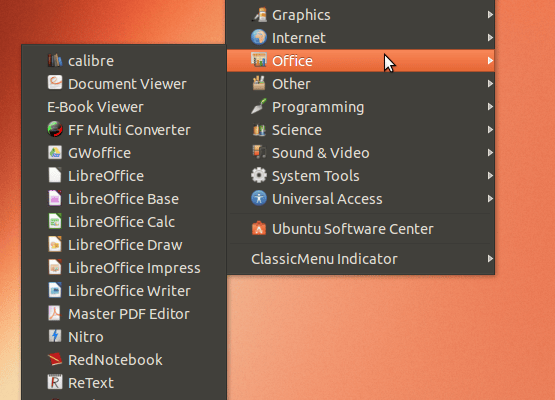Launch FF Multi Converter via its icon
Image resolution: width=555 pixels, height=400 pixels.
pyautogui.click(x=55, y=129)
